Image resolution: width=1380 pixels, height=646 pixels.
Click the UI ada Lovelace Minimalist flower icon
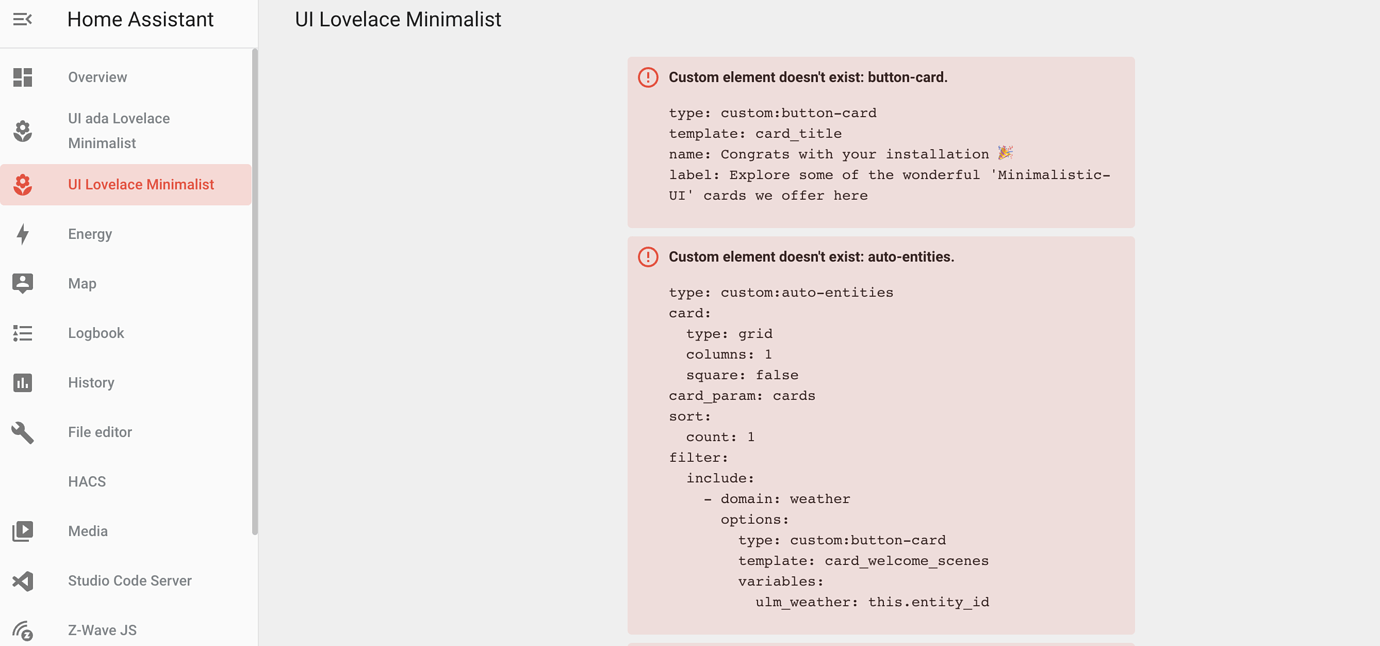22,131
